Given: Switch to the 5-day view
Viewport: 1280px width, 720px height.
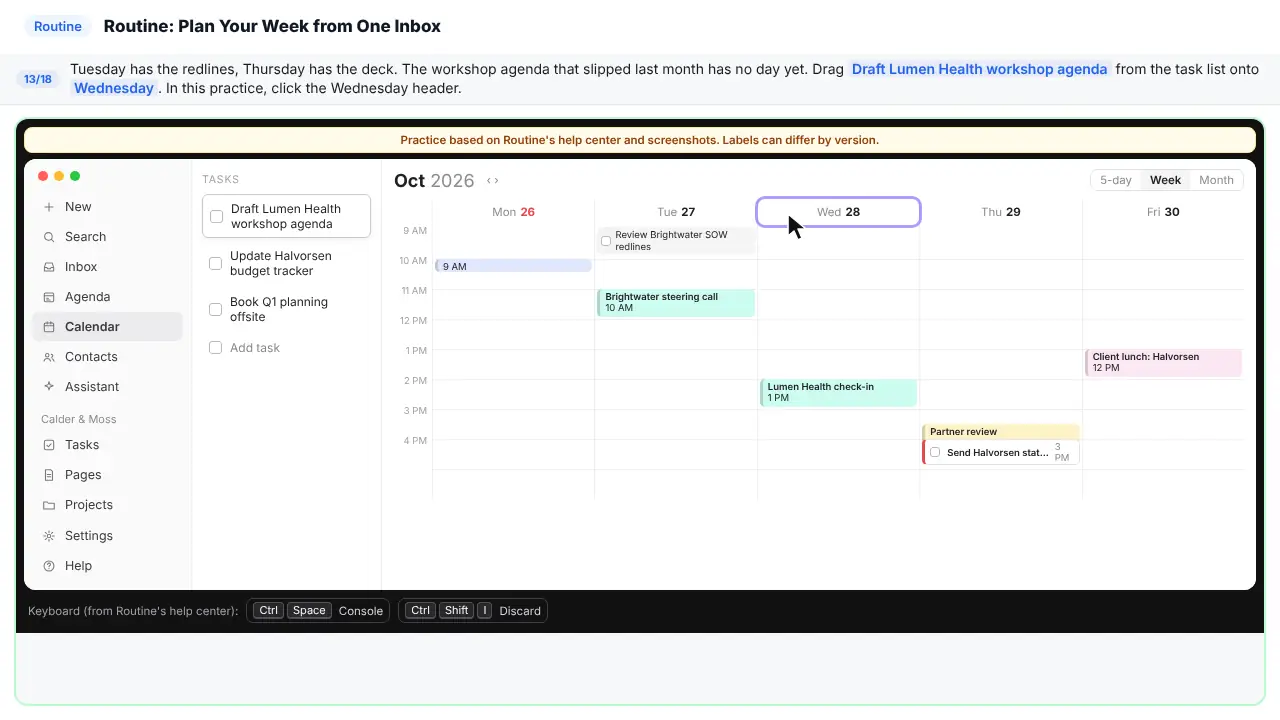Looking at the screenshot, I should click(x=1116, y=180).
